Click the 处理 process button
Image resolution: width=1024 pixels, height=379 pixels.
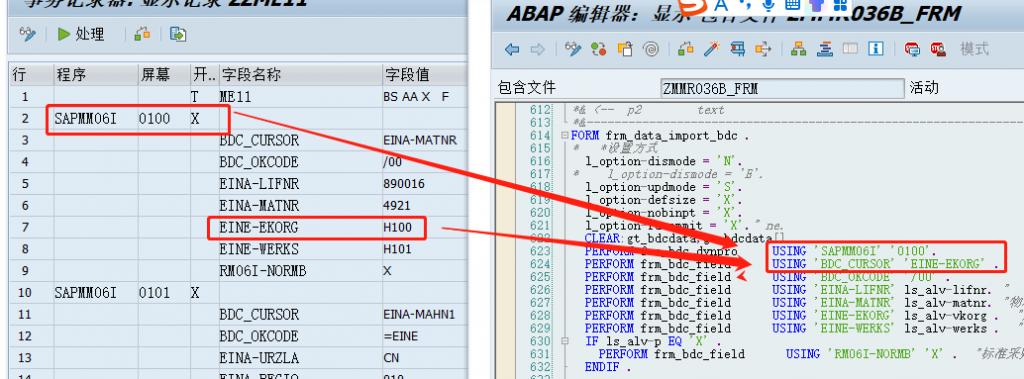tap(82, 34)
